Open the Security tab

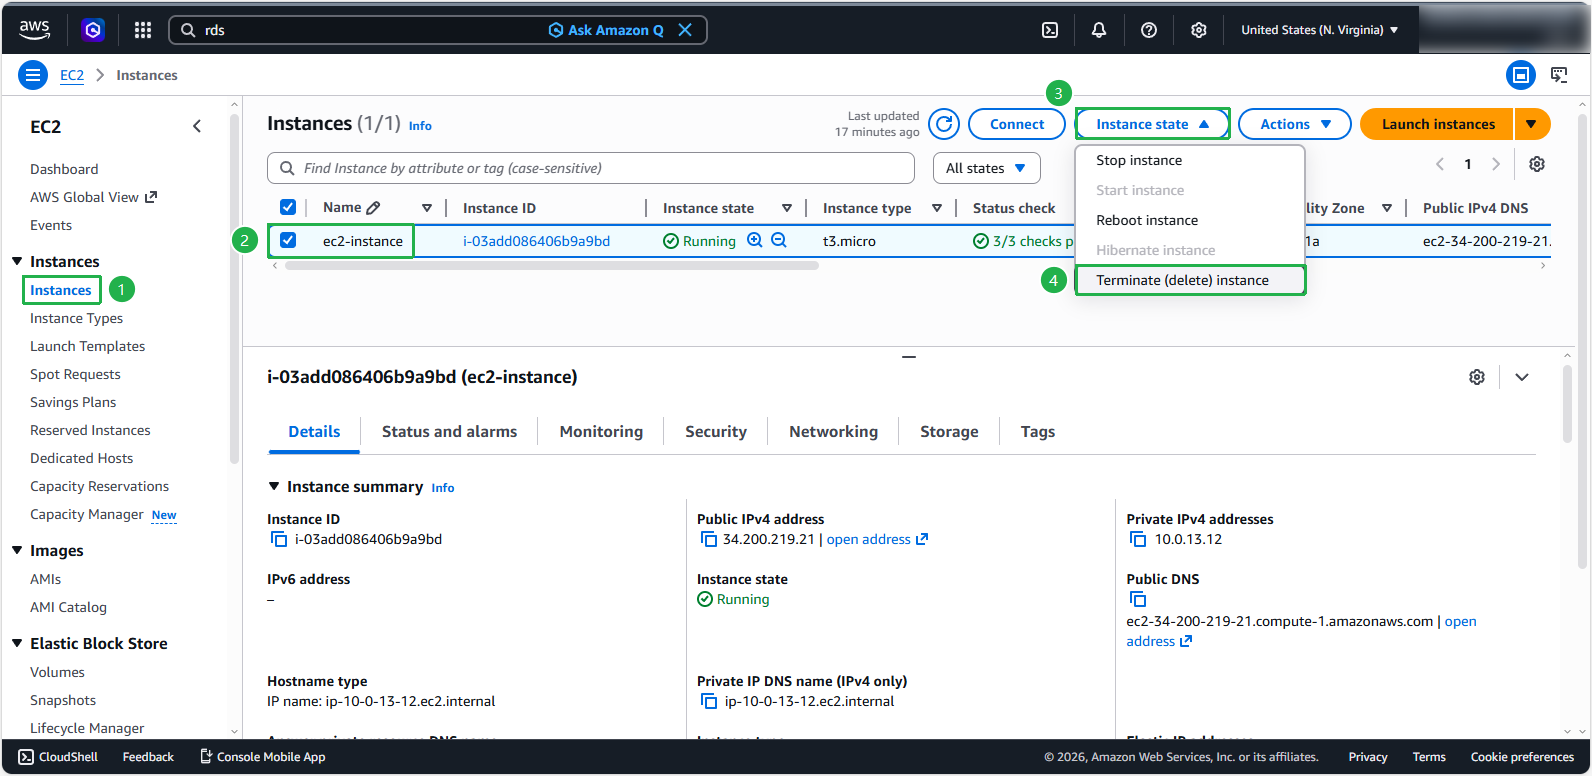coord(716,432)
